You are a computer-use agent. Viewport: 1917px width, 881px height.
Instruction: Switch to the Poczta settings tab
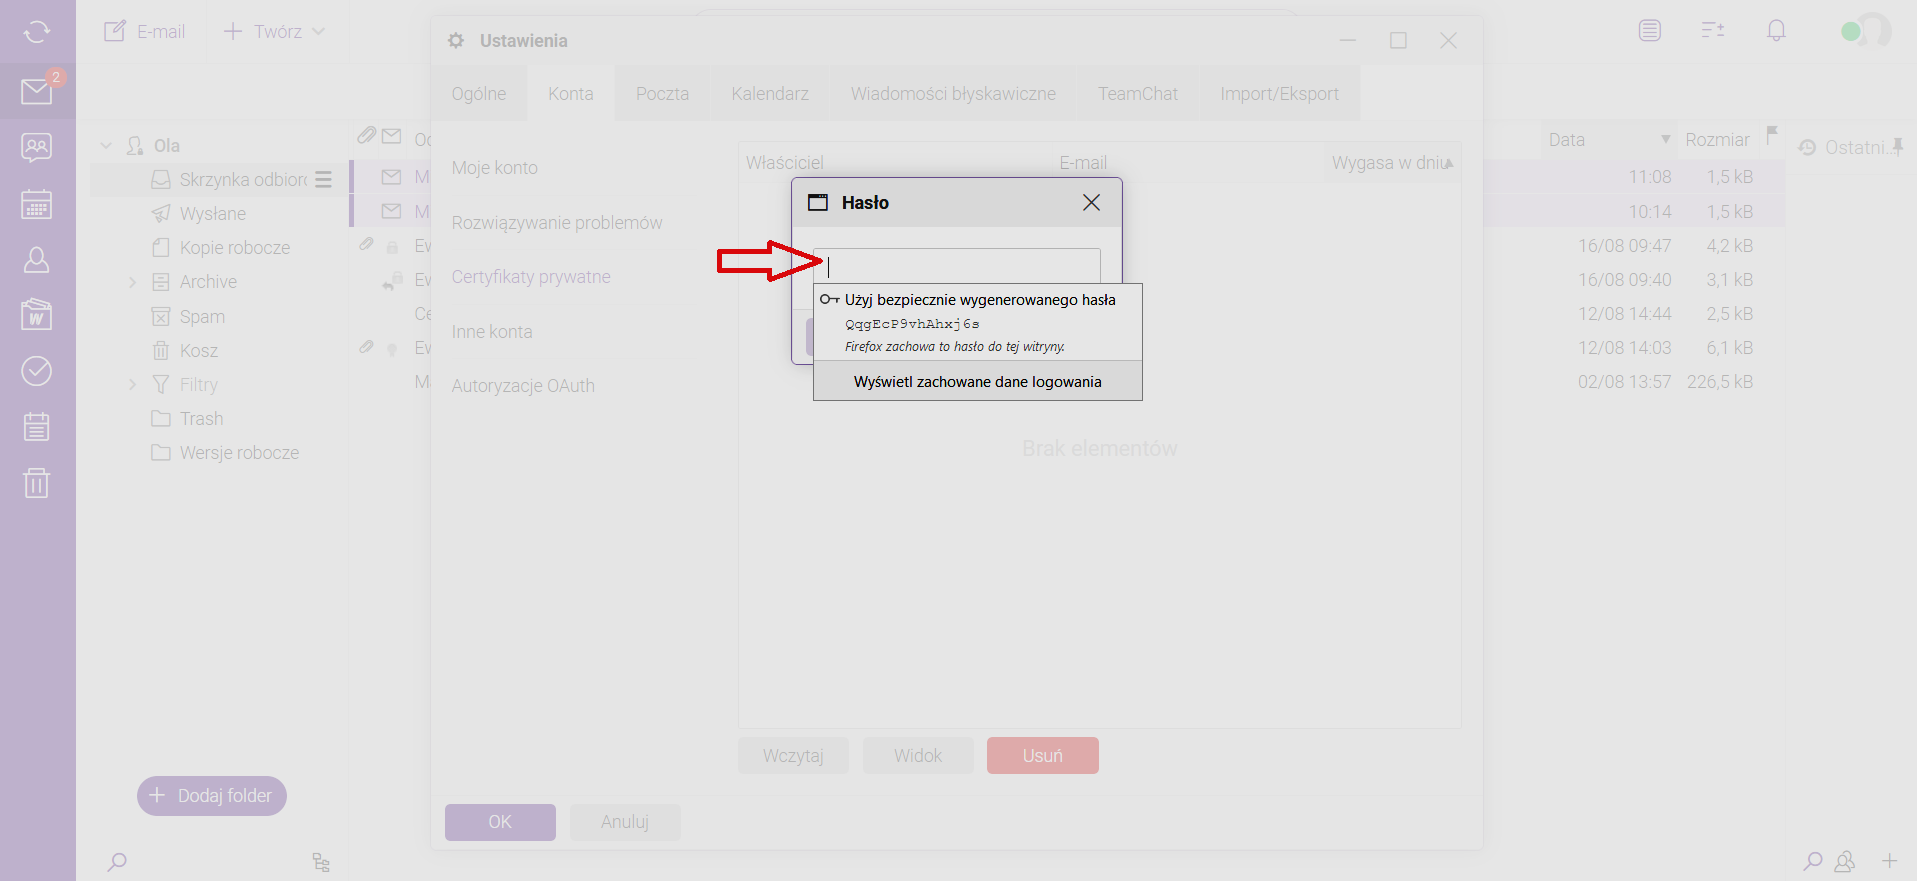662,94
